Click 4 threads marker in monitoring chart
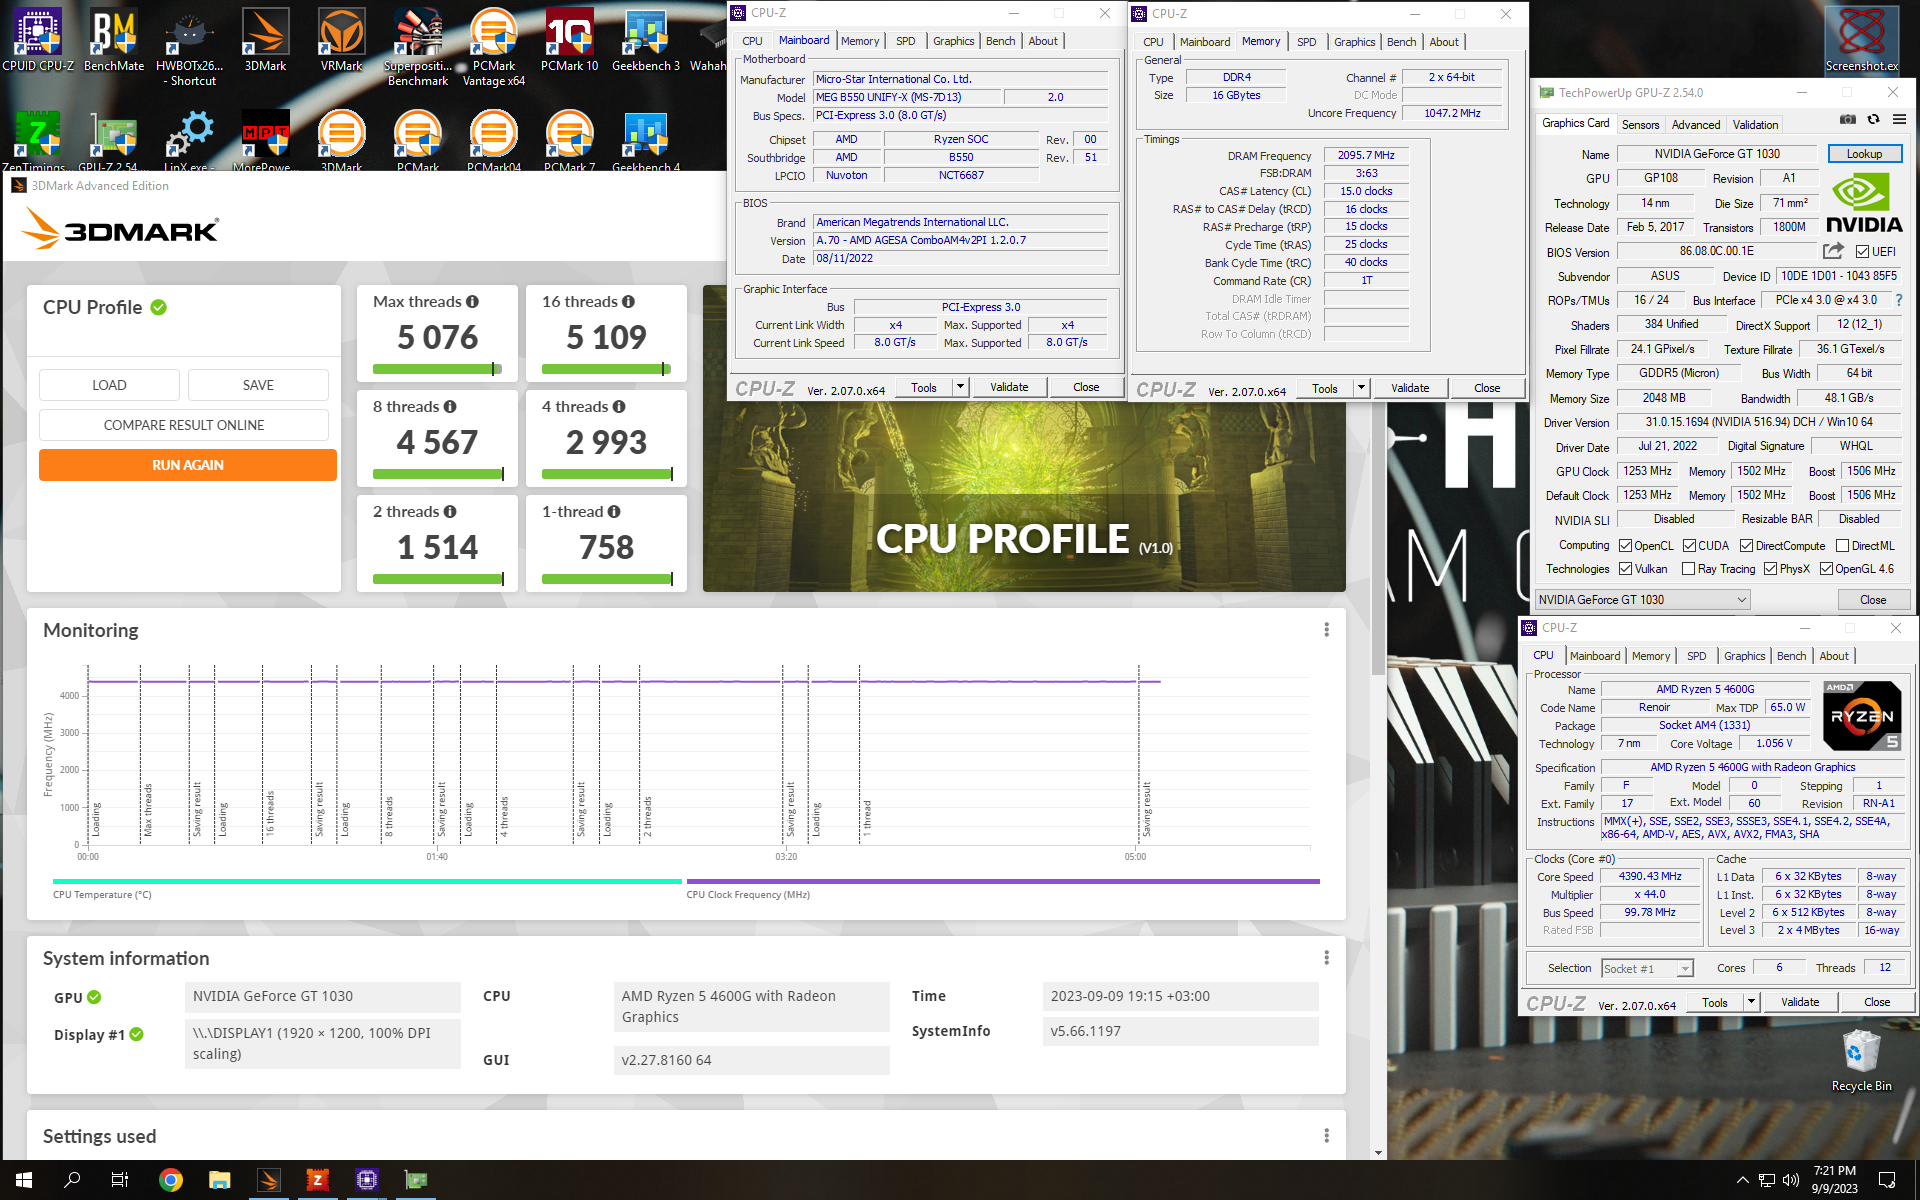 504,816
